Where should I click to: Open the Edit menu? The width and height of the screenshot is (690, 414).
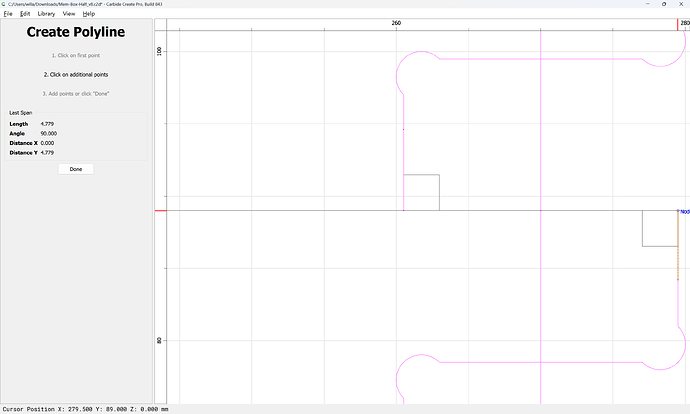click(x=25, y=14)
